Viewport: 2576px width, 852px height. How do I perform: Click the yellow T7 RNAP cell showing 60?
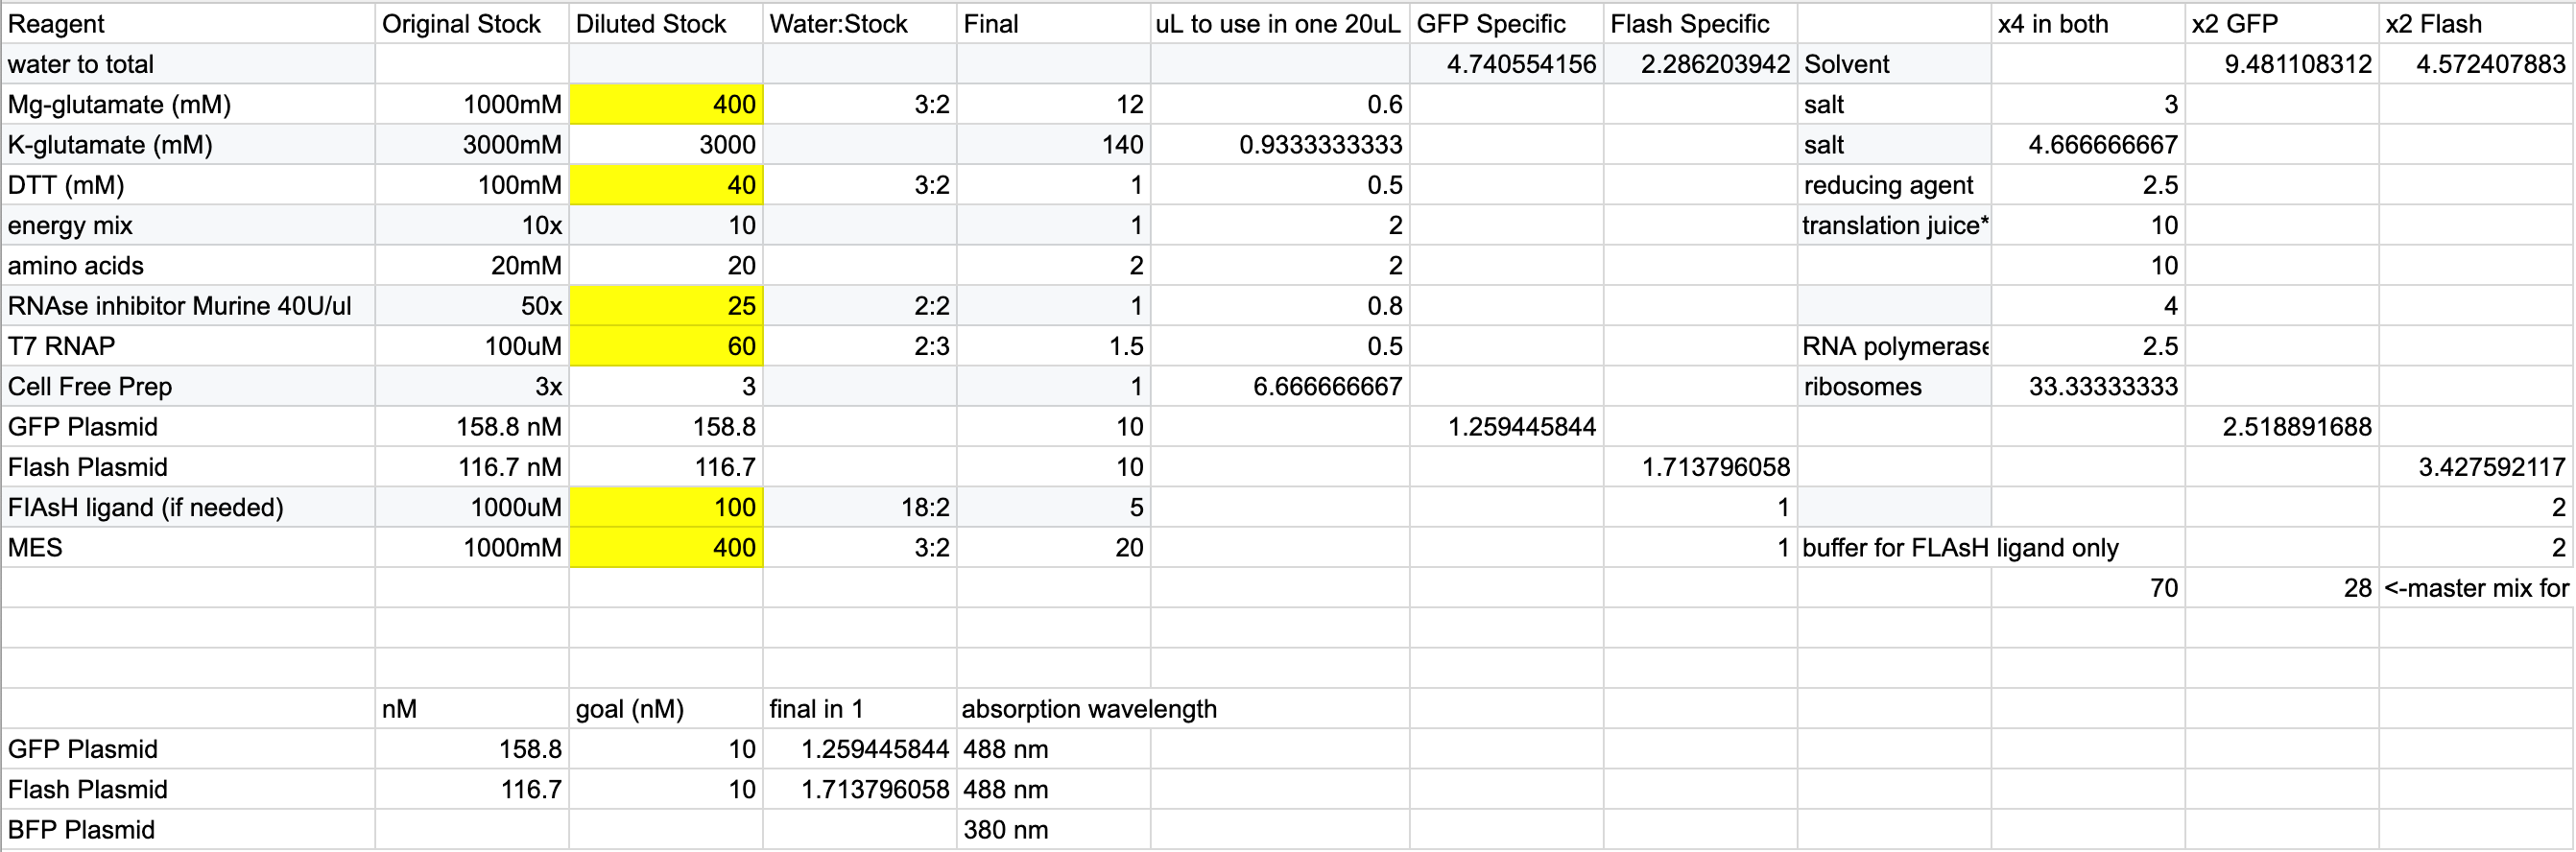click(x=666, y=346)
